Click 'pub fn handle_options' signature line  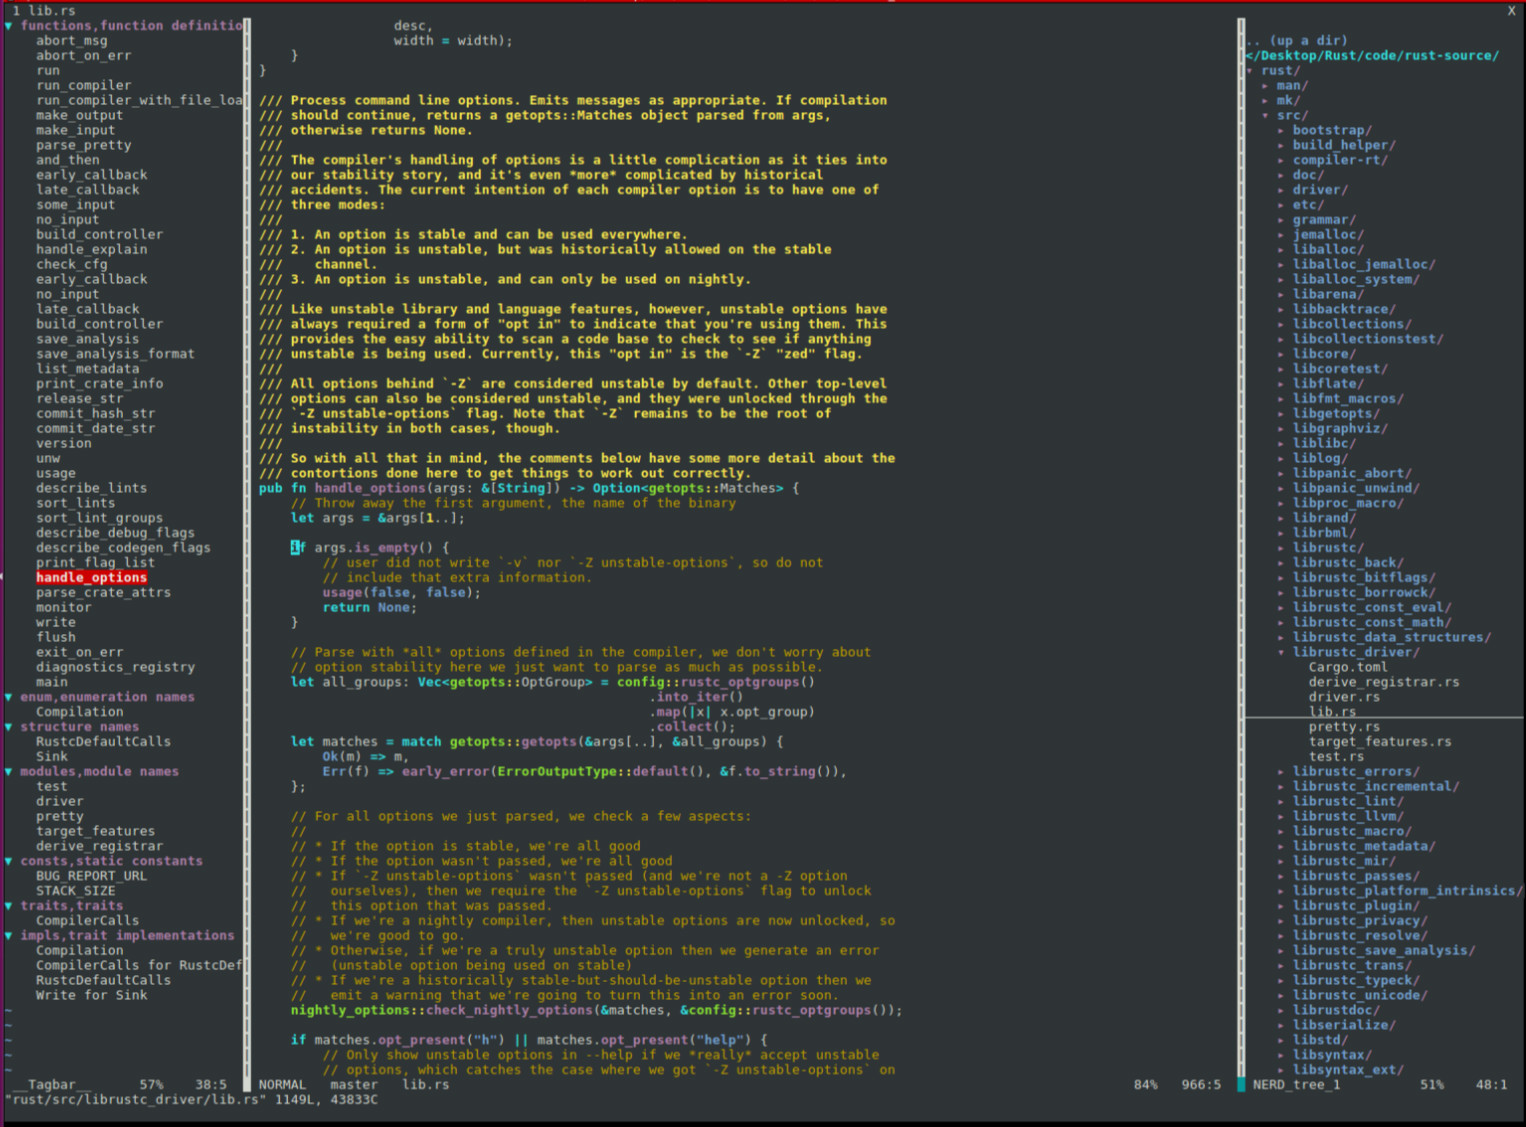[530, 488]
